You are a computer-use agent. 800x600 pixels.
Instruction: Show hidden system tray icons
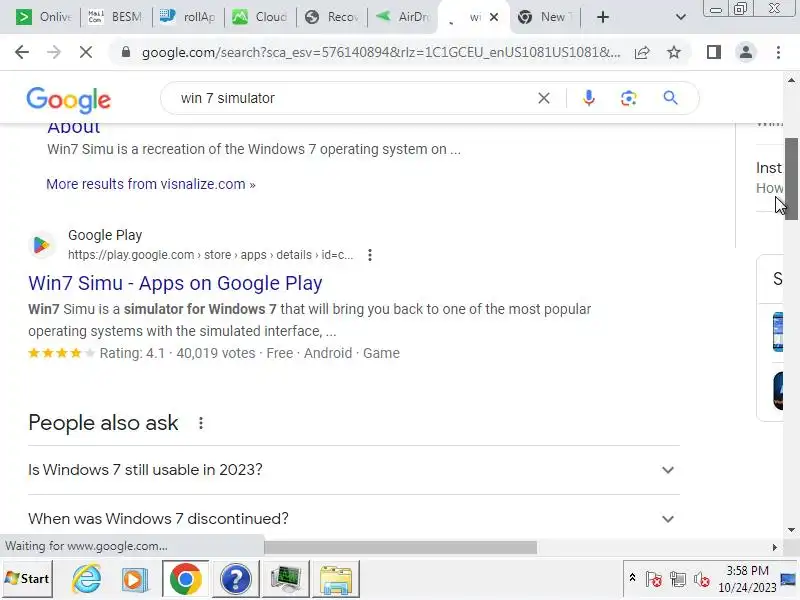pos(632,578)
